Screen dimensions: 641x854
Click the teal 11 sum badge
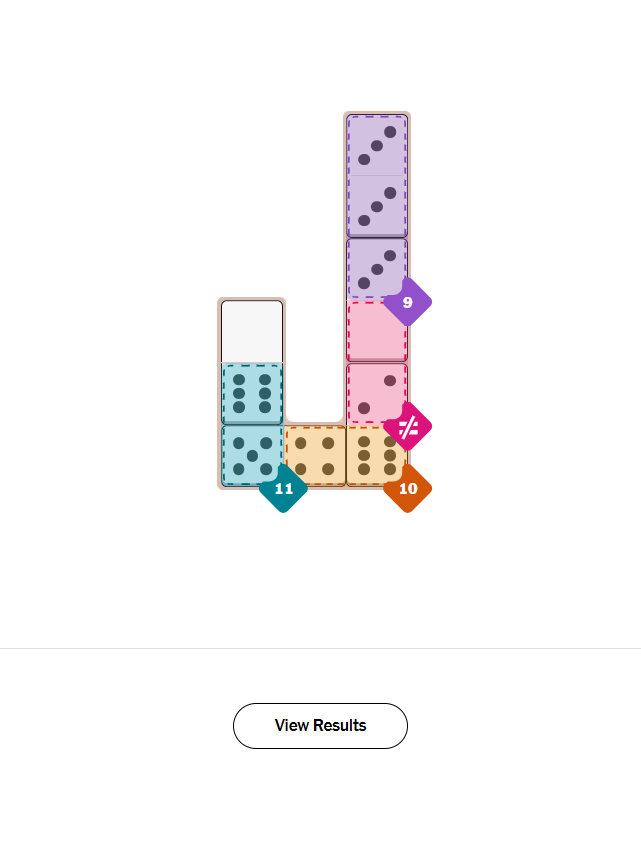coord(284,488)
